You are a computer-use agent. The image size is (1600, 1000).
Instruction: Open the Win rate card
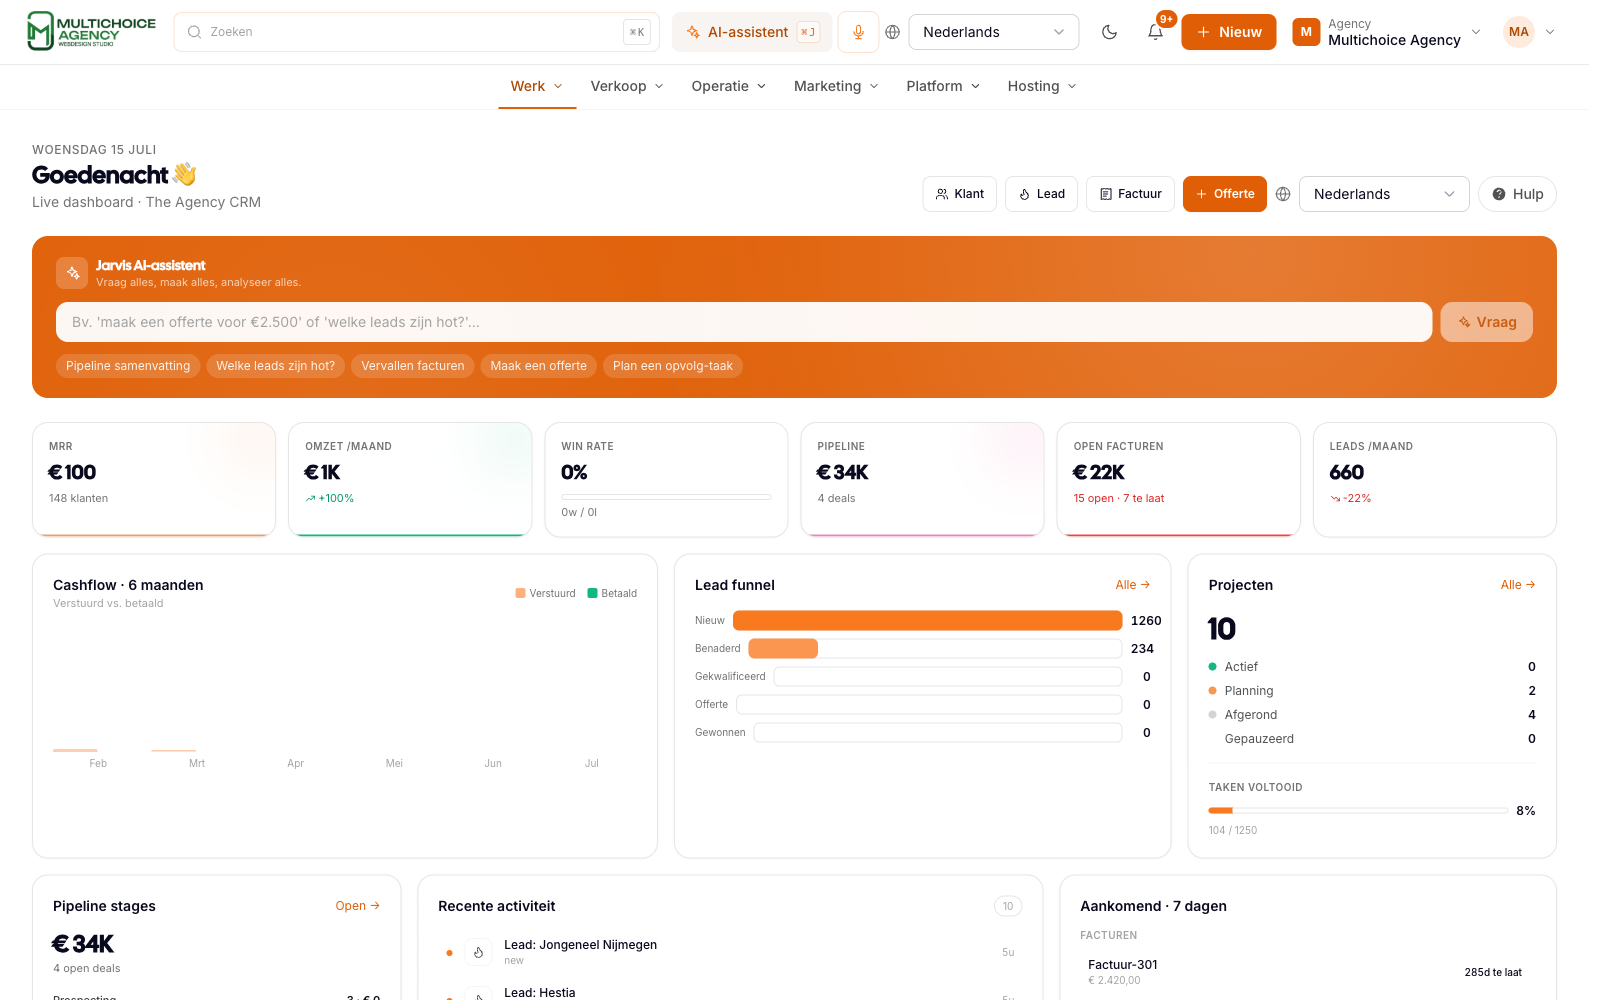666,479
